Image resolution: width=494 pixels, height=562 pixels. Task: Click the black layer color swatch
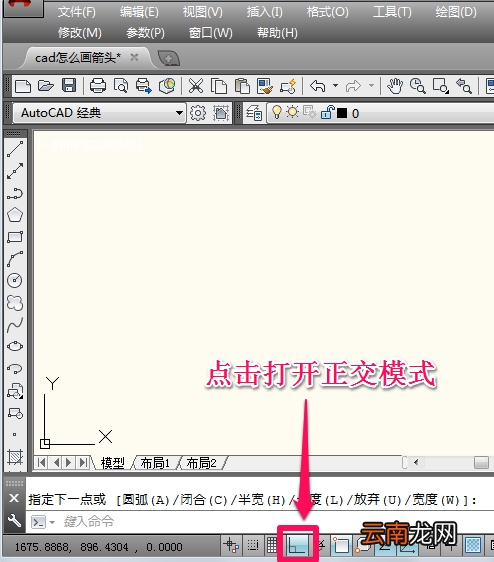[x=342, y=113]
